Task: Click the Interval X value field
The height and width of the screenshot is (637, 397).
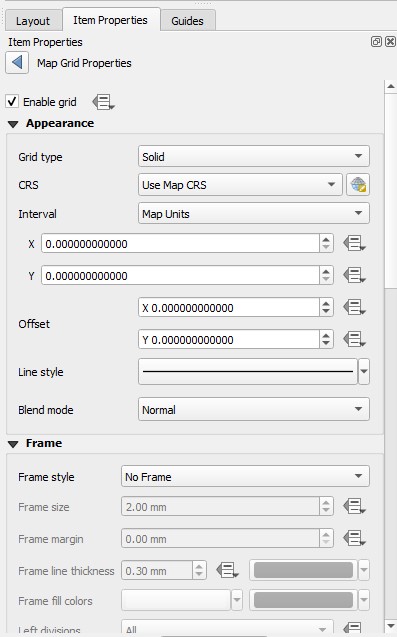Action: 180,244
